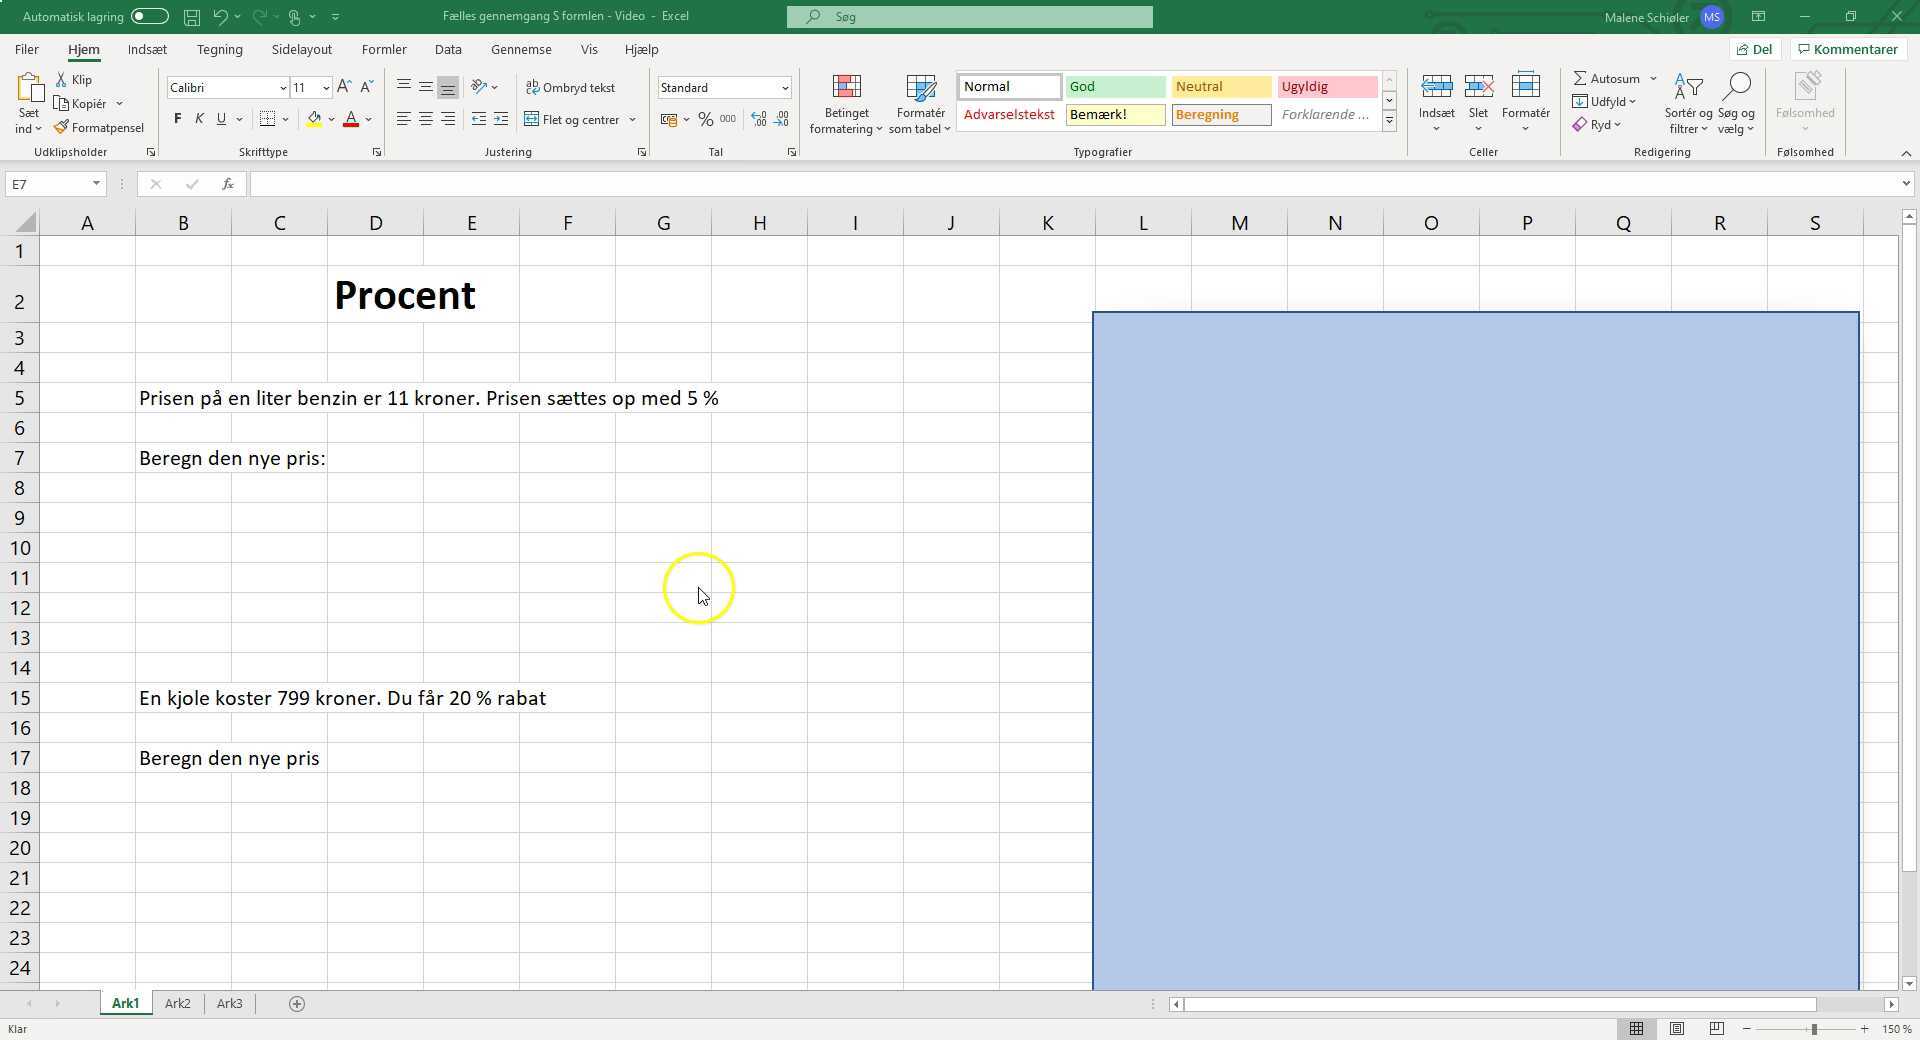
Task: Click the Save icon in title bar
Action: (x=191, y=17)
